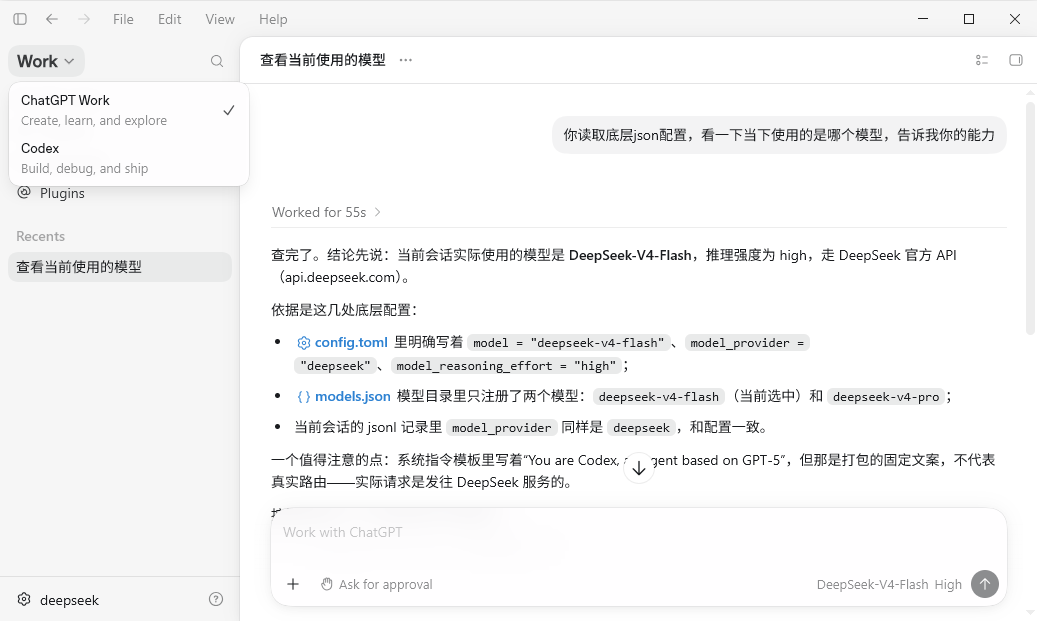Screen dimensions: 1037x621
Task: Open the recent chat 查看当前使用的模型
Action: pyautogui.click(x=120, y=267)
